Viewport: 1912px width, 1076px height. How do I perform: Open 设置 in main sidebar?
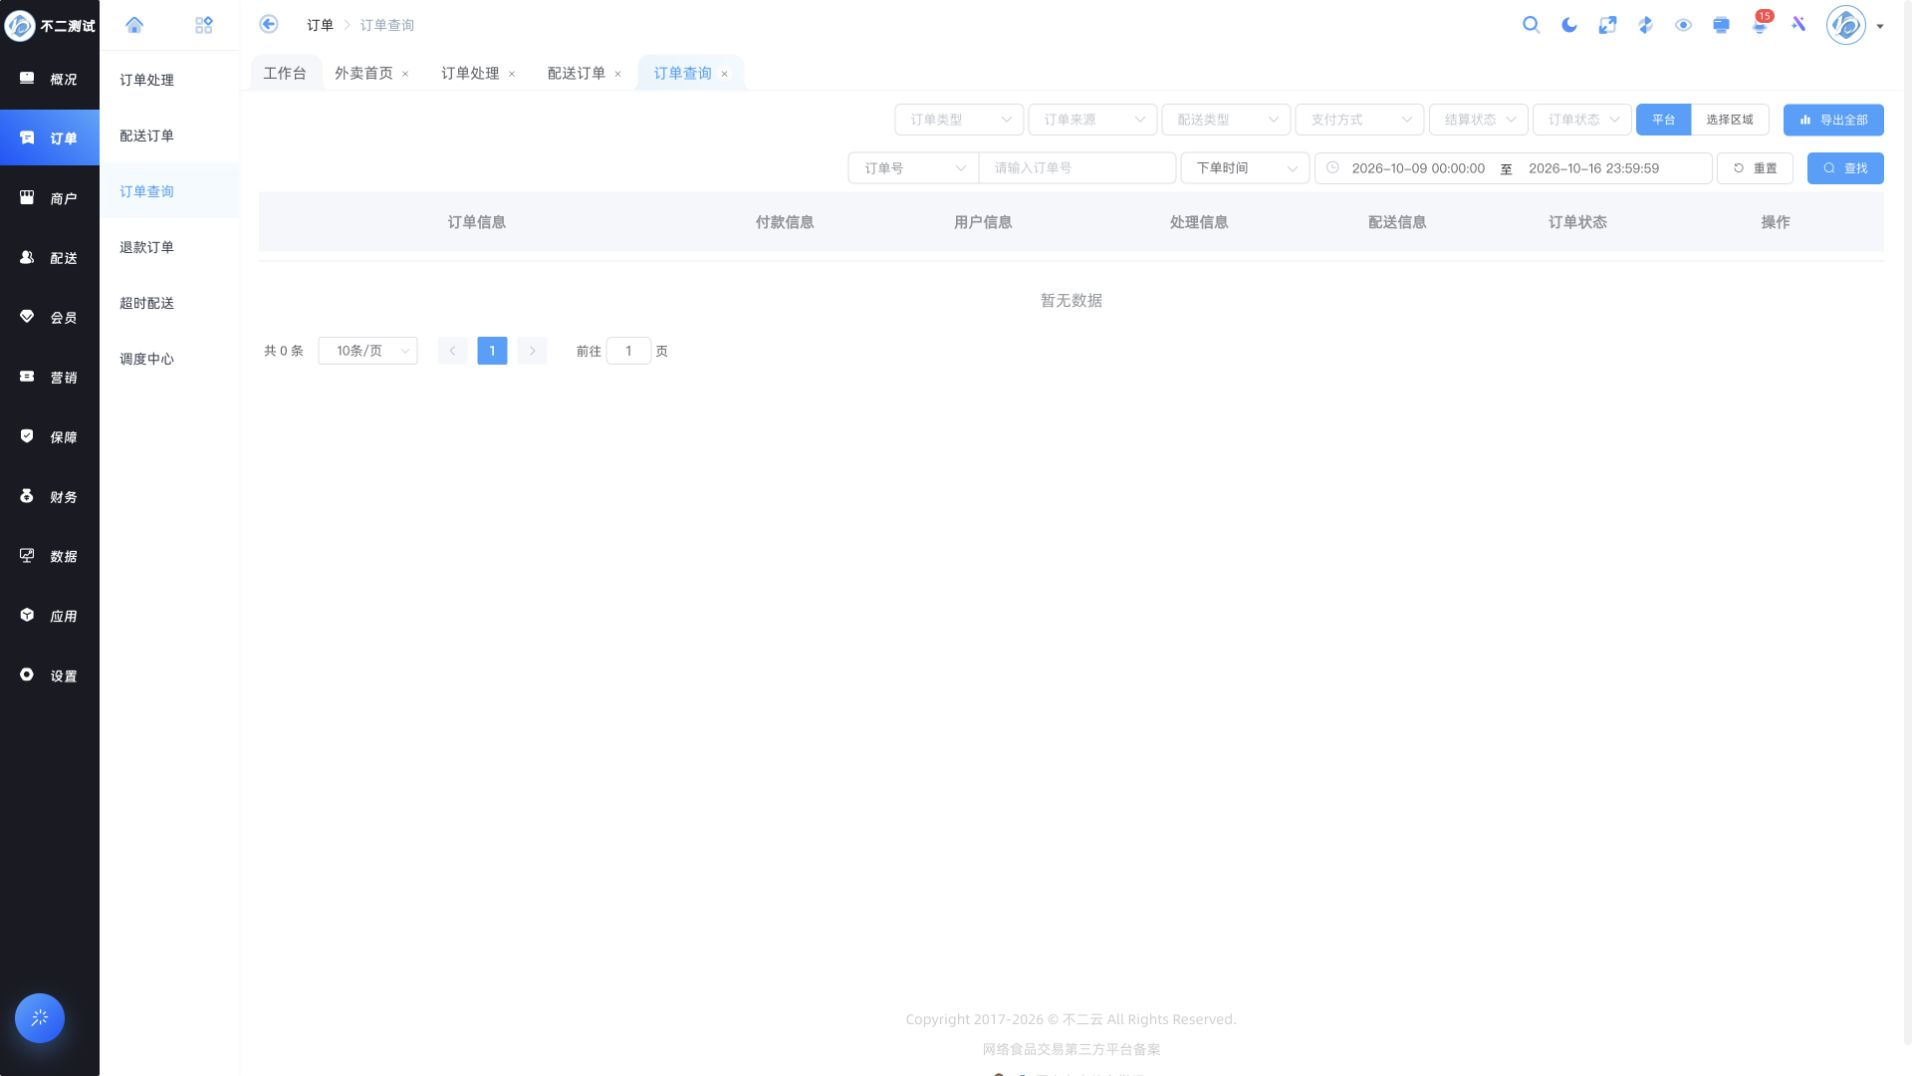(x=50, y=675)
